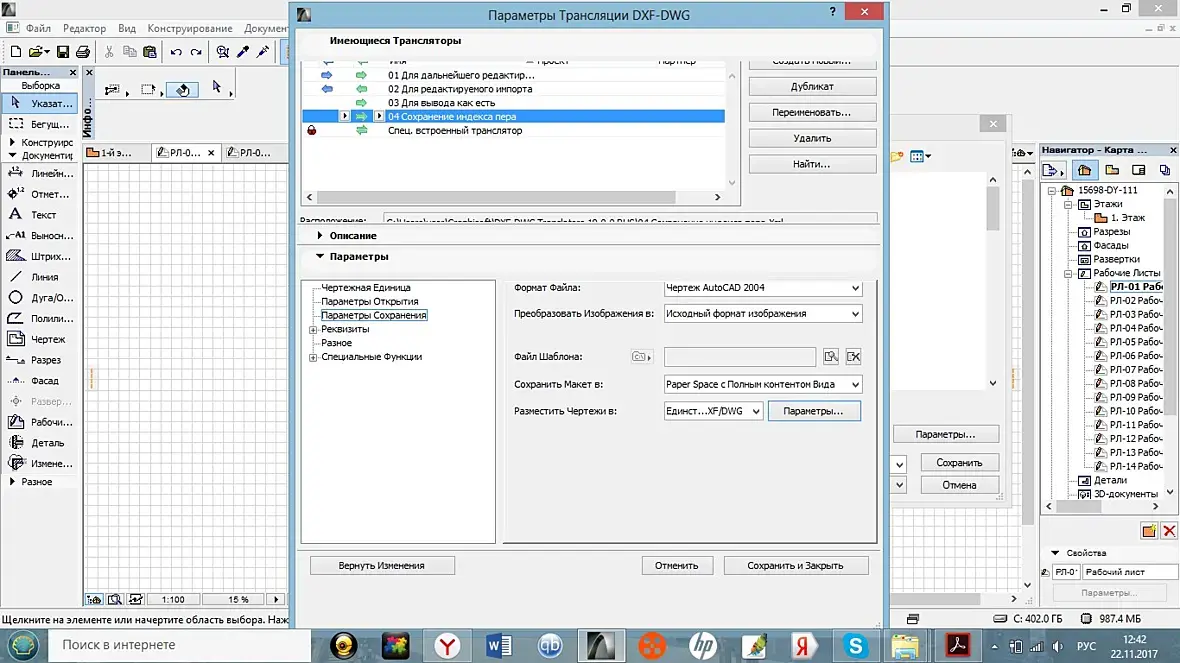The image size is (1180, 663).
Task: Open the Редактор menu
Action: click(84, 28)
